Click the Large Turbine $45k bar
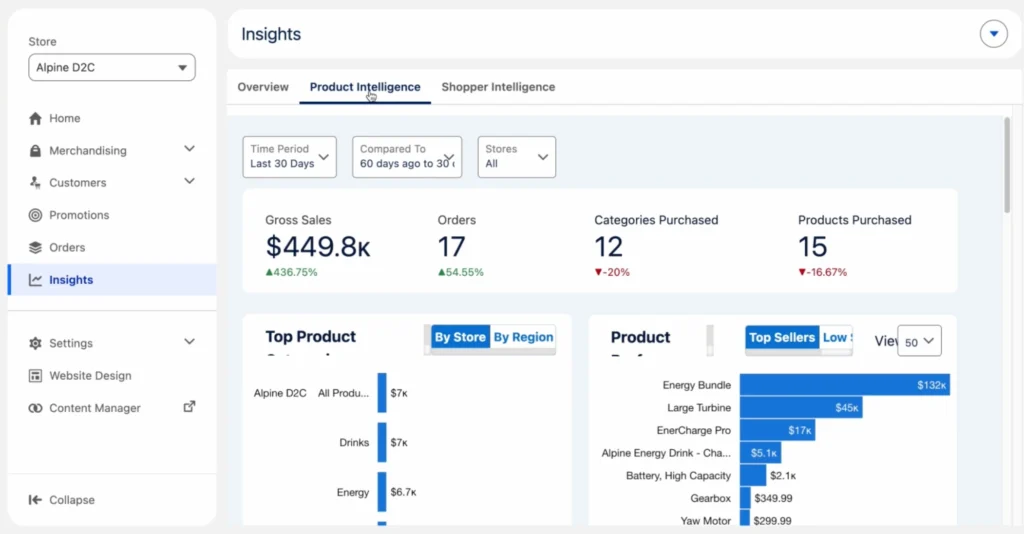The image size is (1024, 534). click(x=801, y=407)
